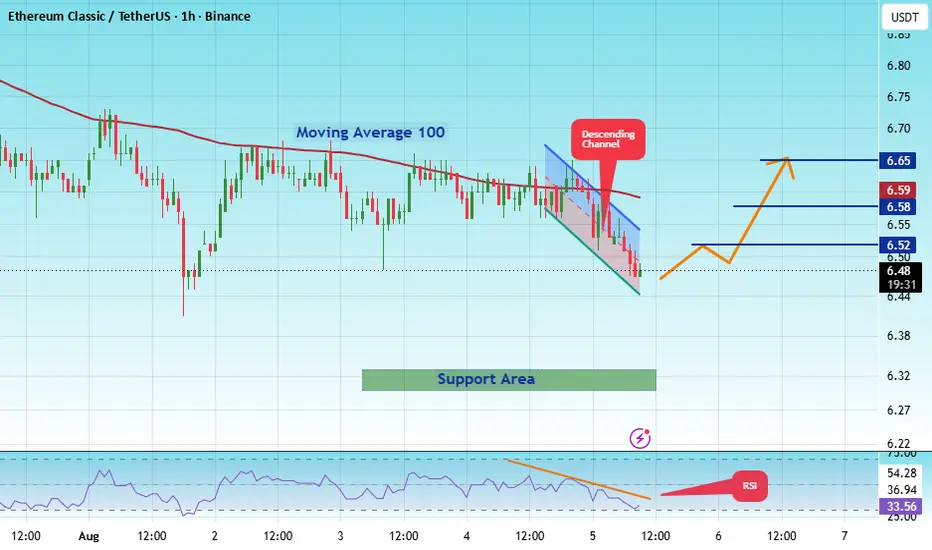Select the red RSI callout label

pyautogui.click(x=750, y=486)
